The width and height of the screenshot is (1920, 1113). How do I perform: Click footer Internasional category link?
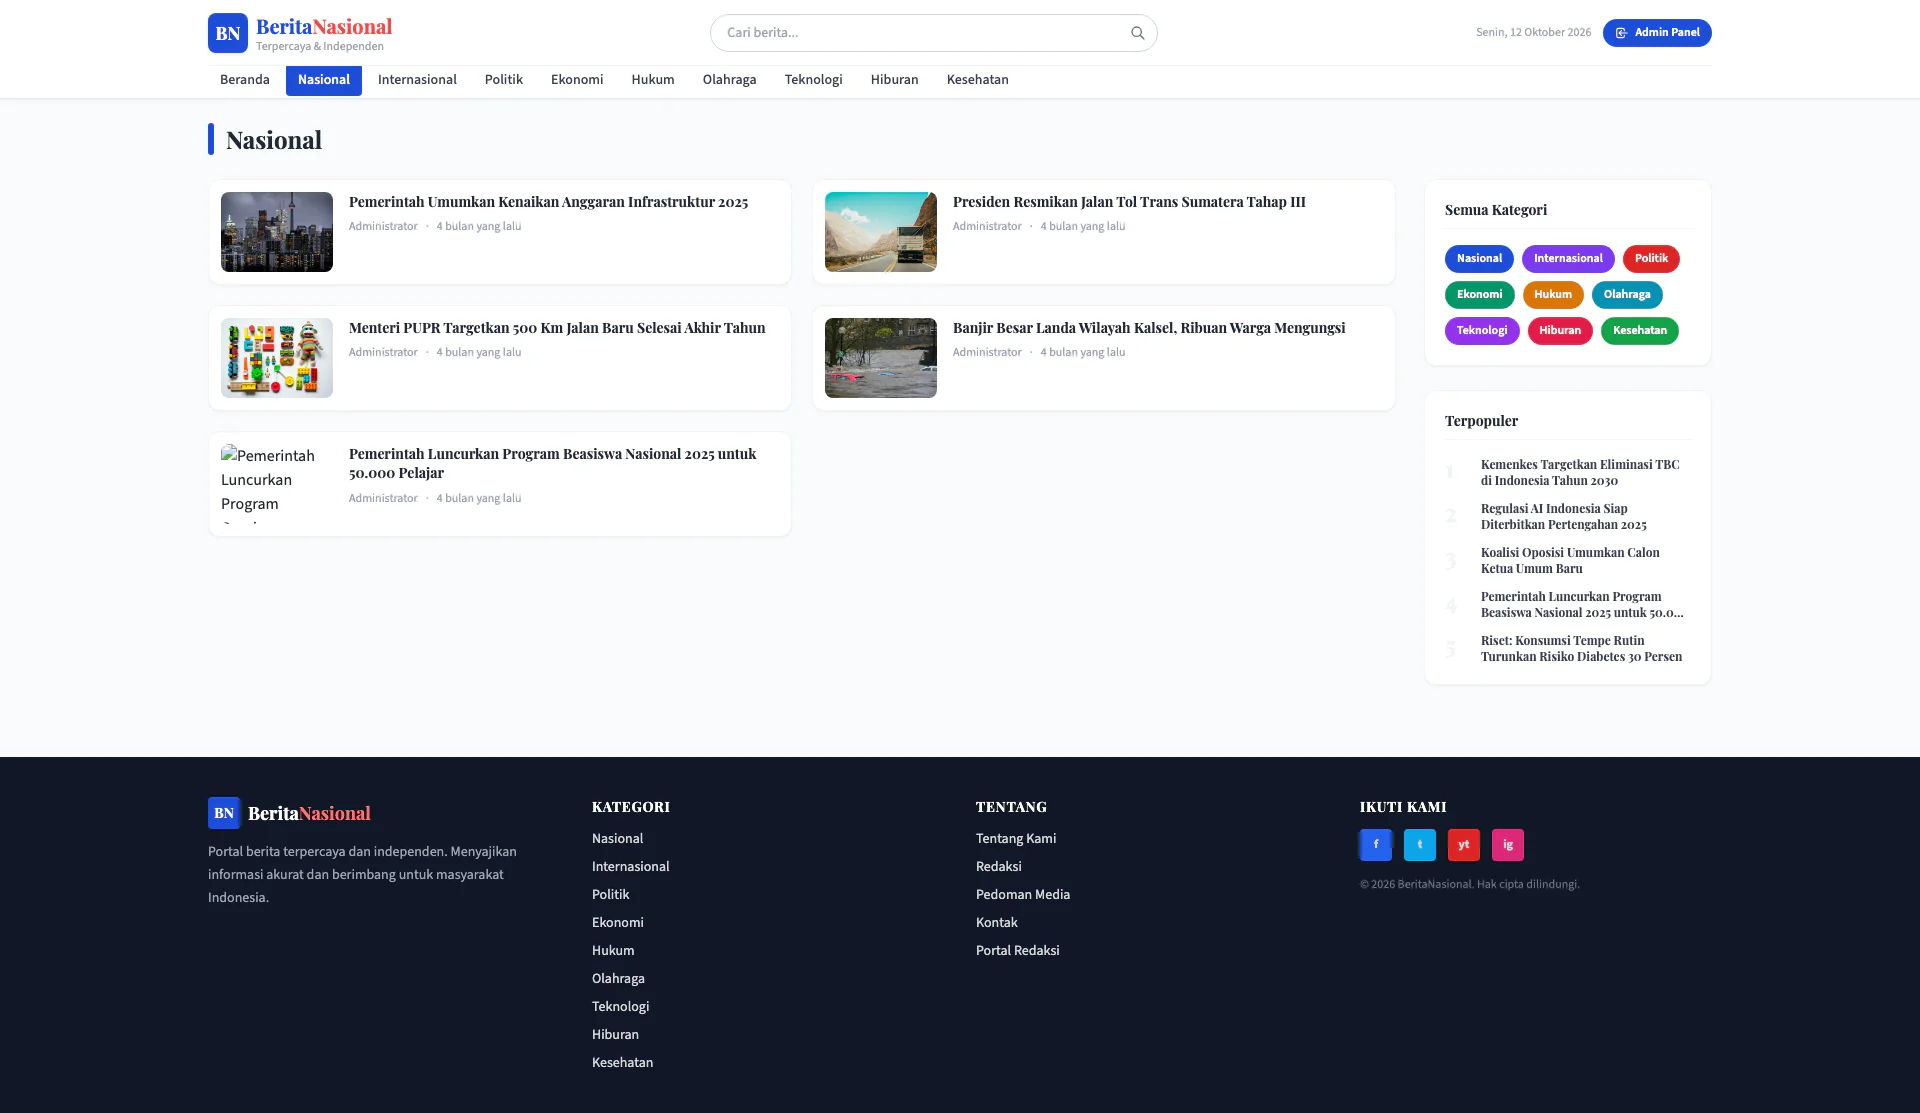click(631, 867)
